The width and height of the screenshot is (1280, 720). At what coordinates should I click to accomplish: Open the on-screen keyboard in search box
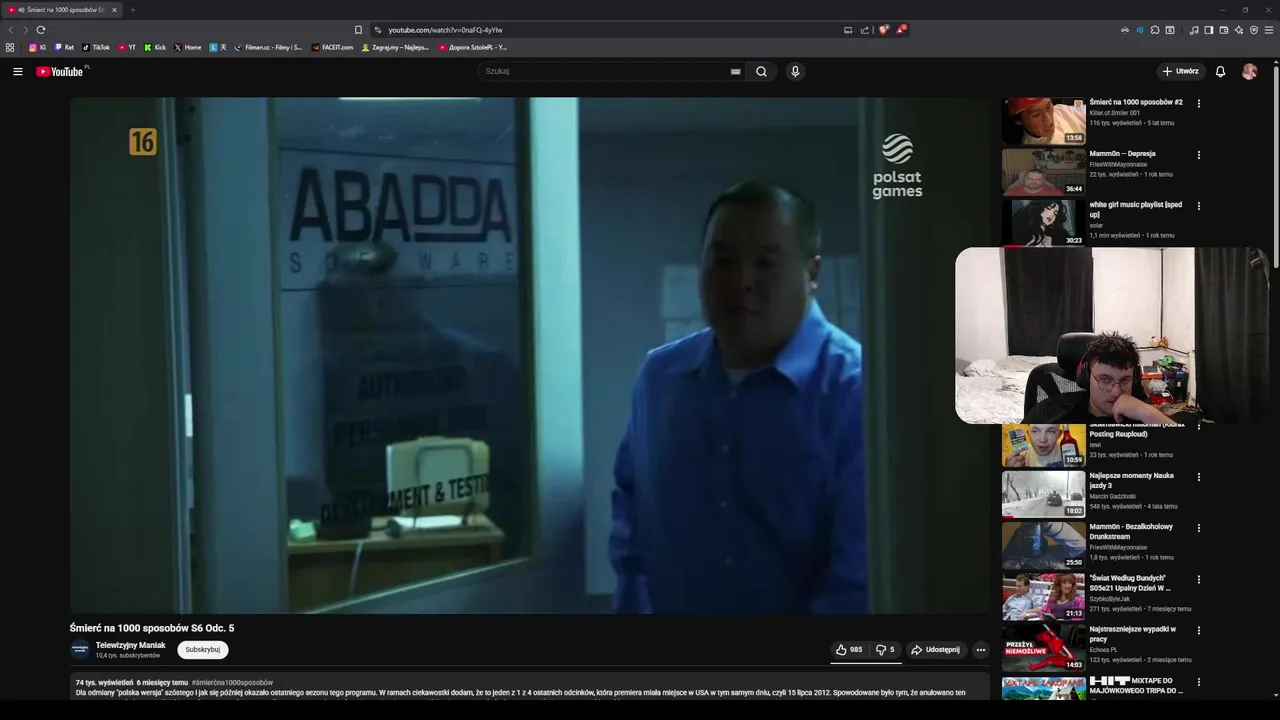coord(735,72)
